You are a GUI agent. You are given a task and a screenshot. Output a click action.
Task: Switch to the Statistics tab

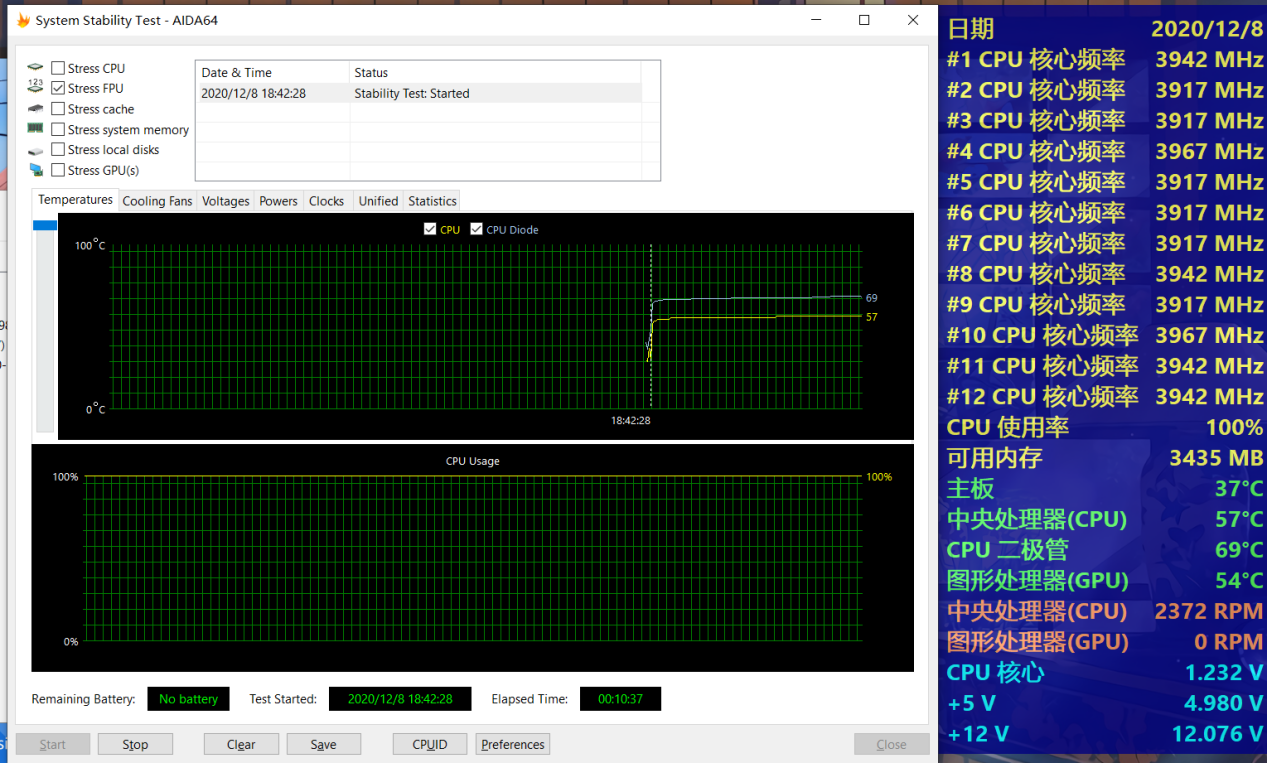pos(432,201)
